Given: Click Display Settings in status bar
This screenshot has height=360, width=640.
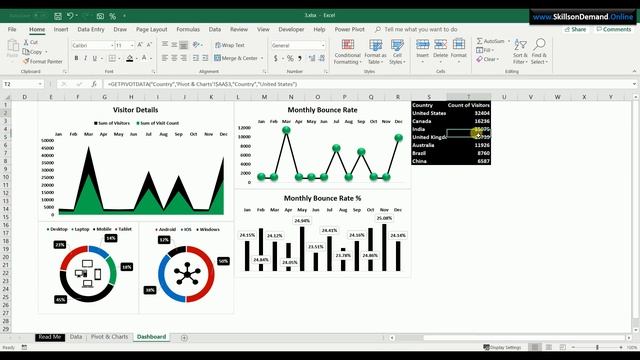Looking at the screenshot, I should tap(502, 347).
